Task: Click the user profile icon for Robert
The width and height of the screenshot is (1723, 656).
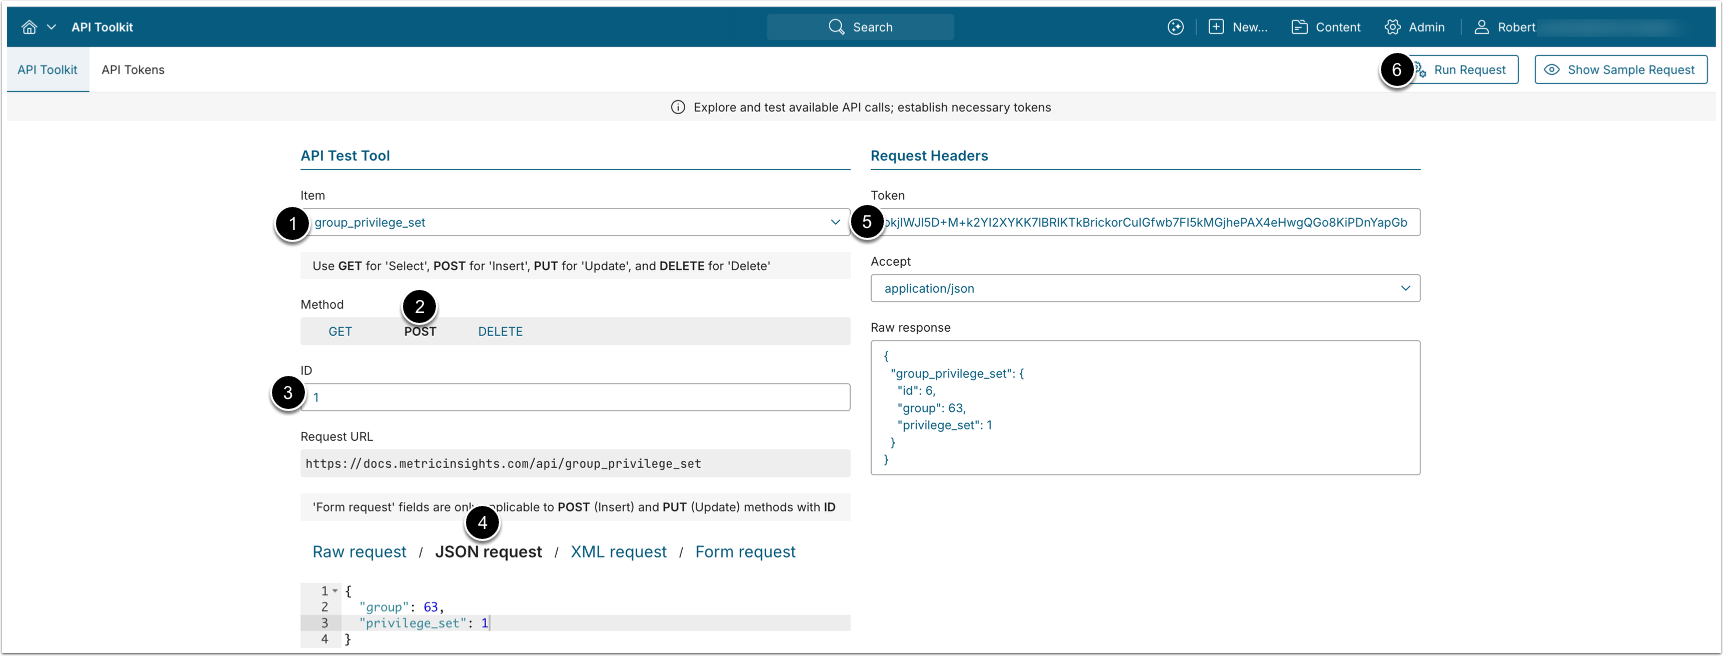Action: coord(1481,27)
